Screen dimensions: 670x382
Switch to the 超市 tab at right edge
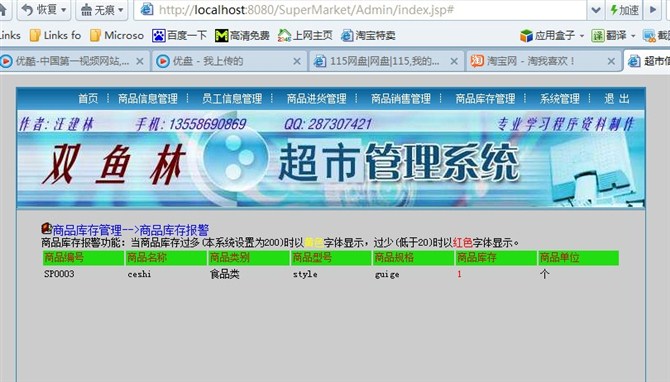[x=648, y=61]
